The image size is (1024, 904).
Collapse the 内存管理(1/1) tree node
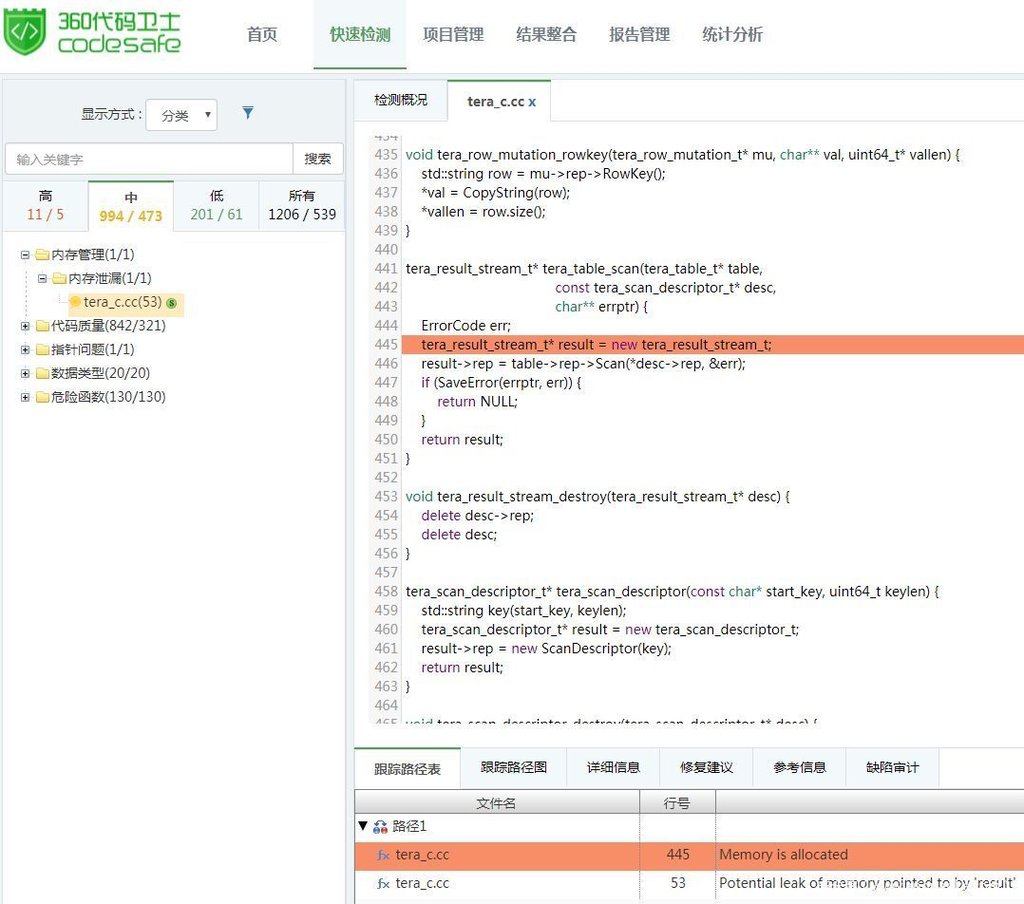pos(25,255)
